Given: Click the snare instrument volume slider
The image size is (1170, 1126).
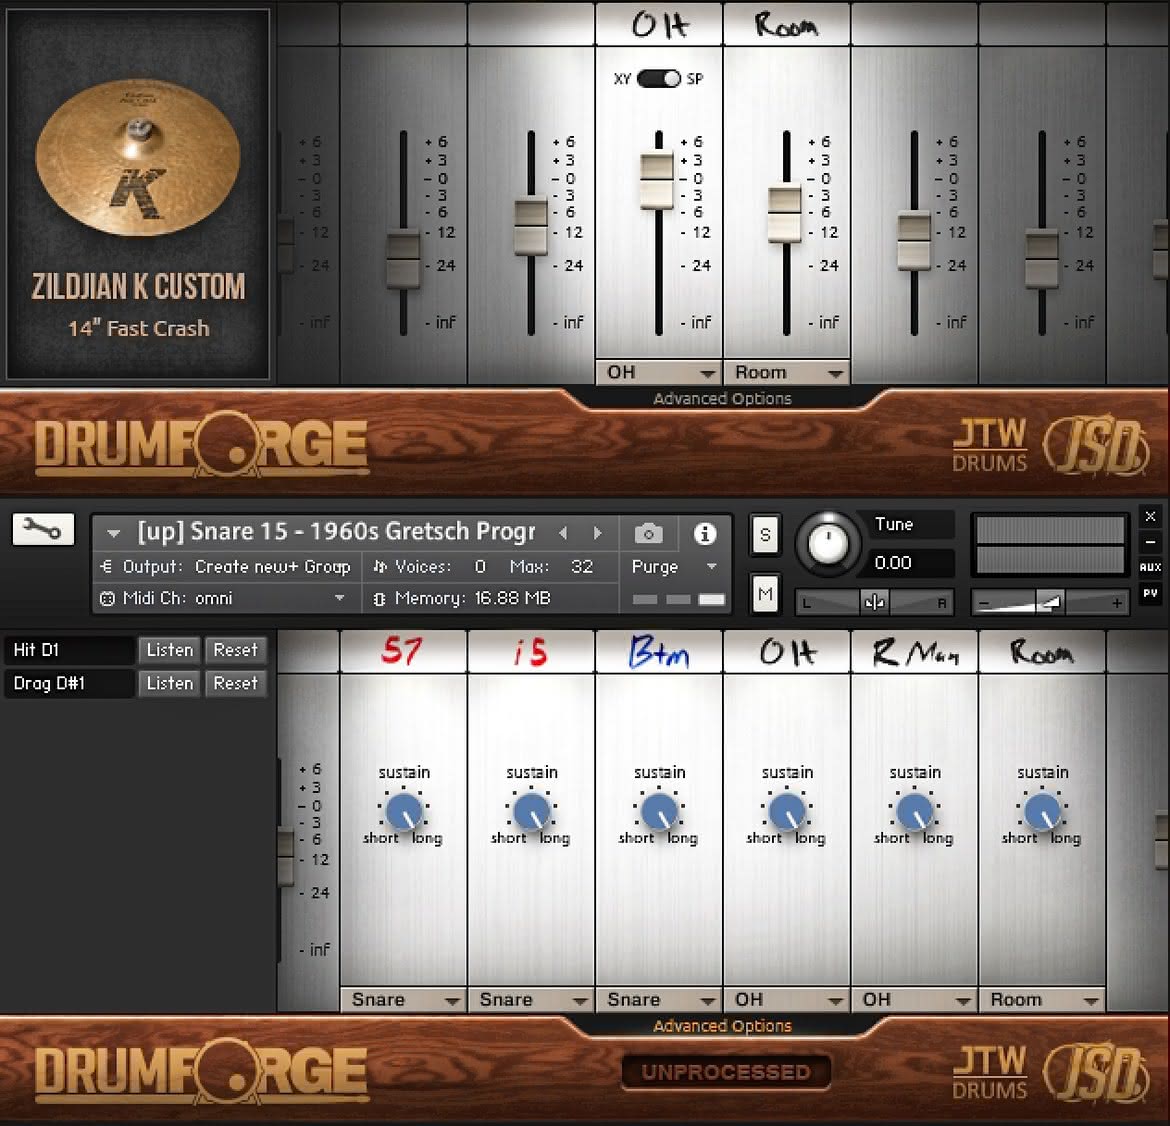Looking at the screenshot, I should [1050, 601].
